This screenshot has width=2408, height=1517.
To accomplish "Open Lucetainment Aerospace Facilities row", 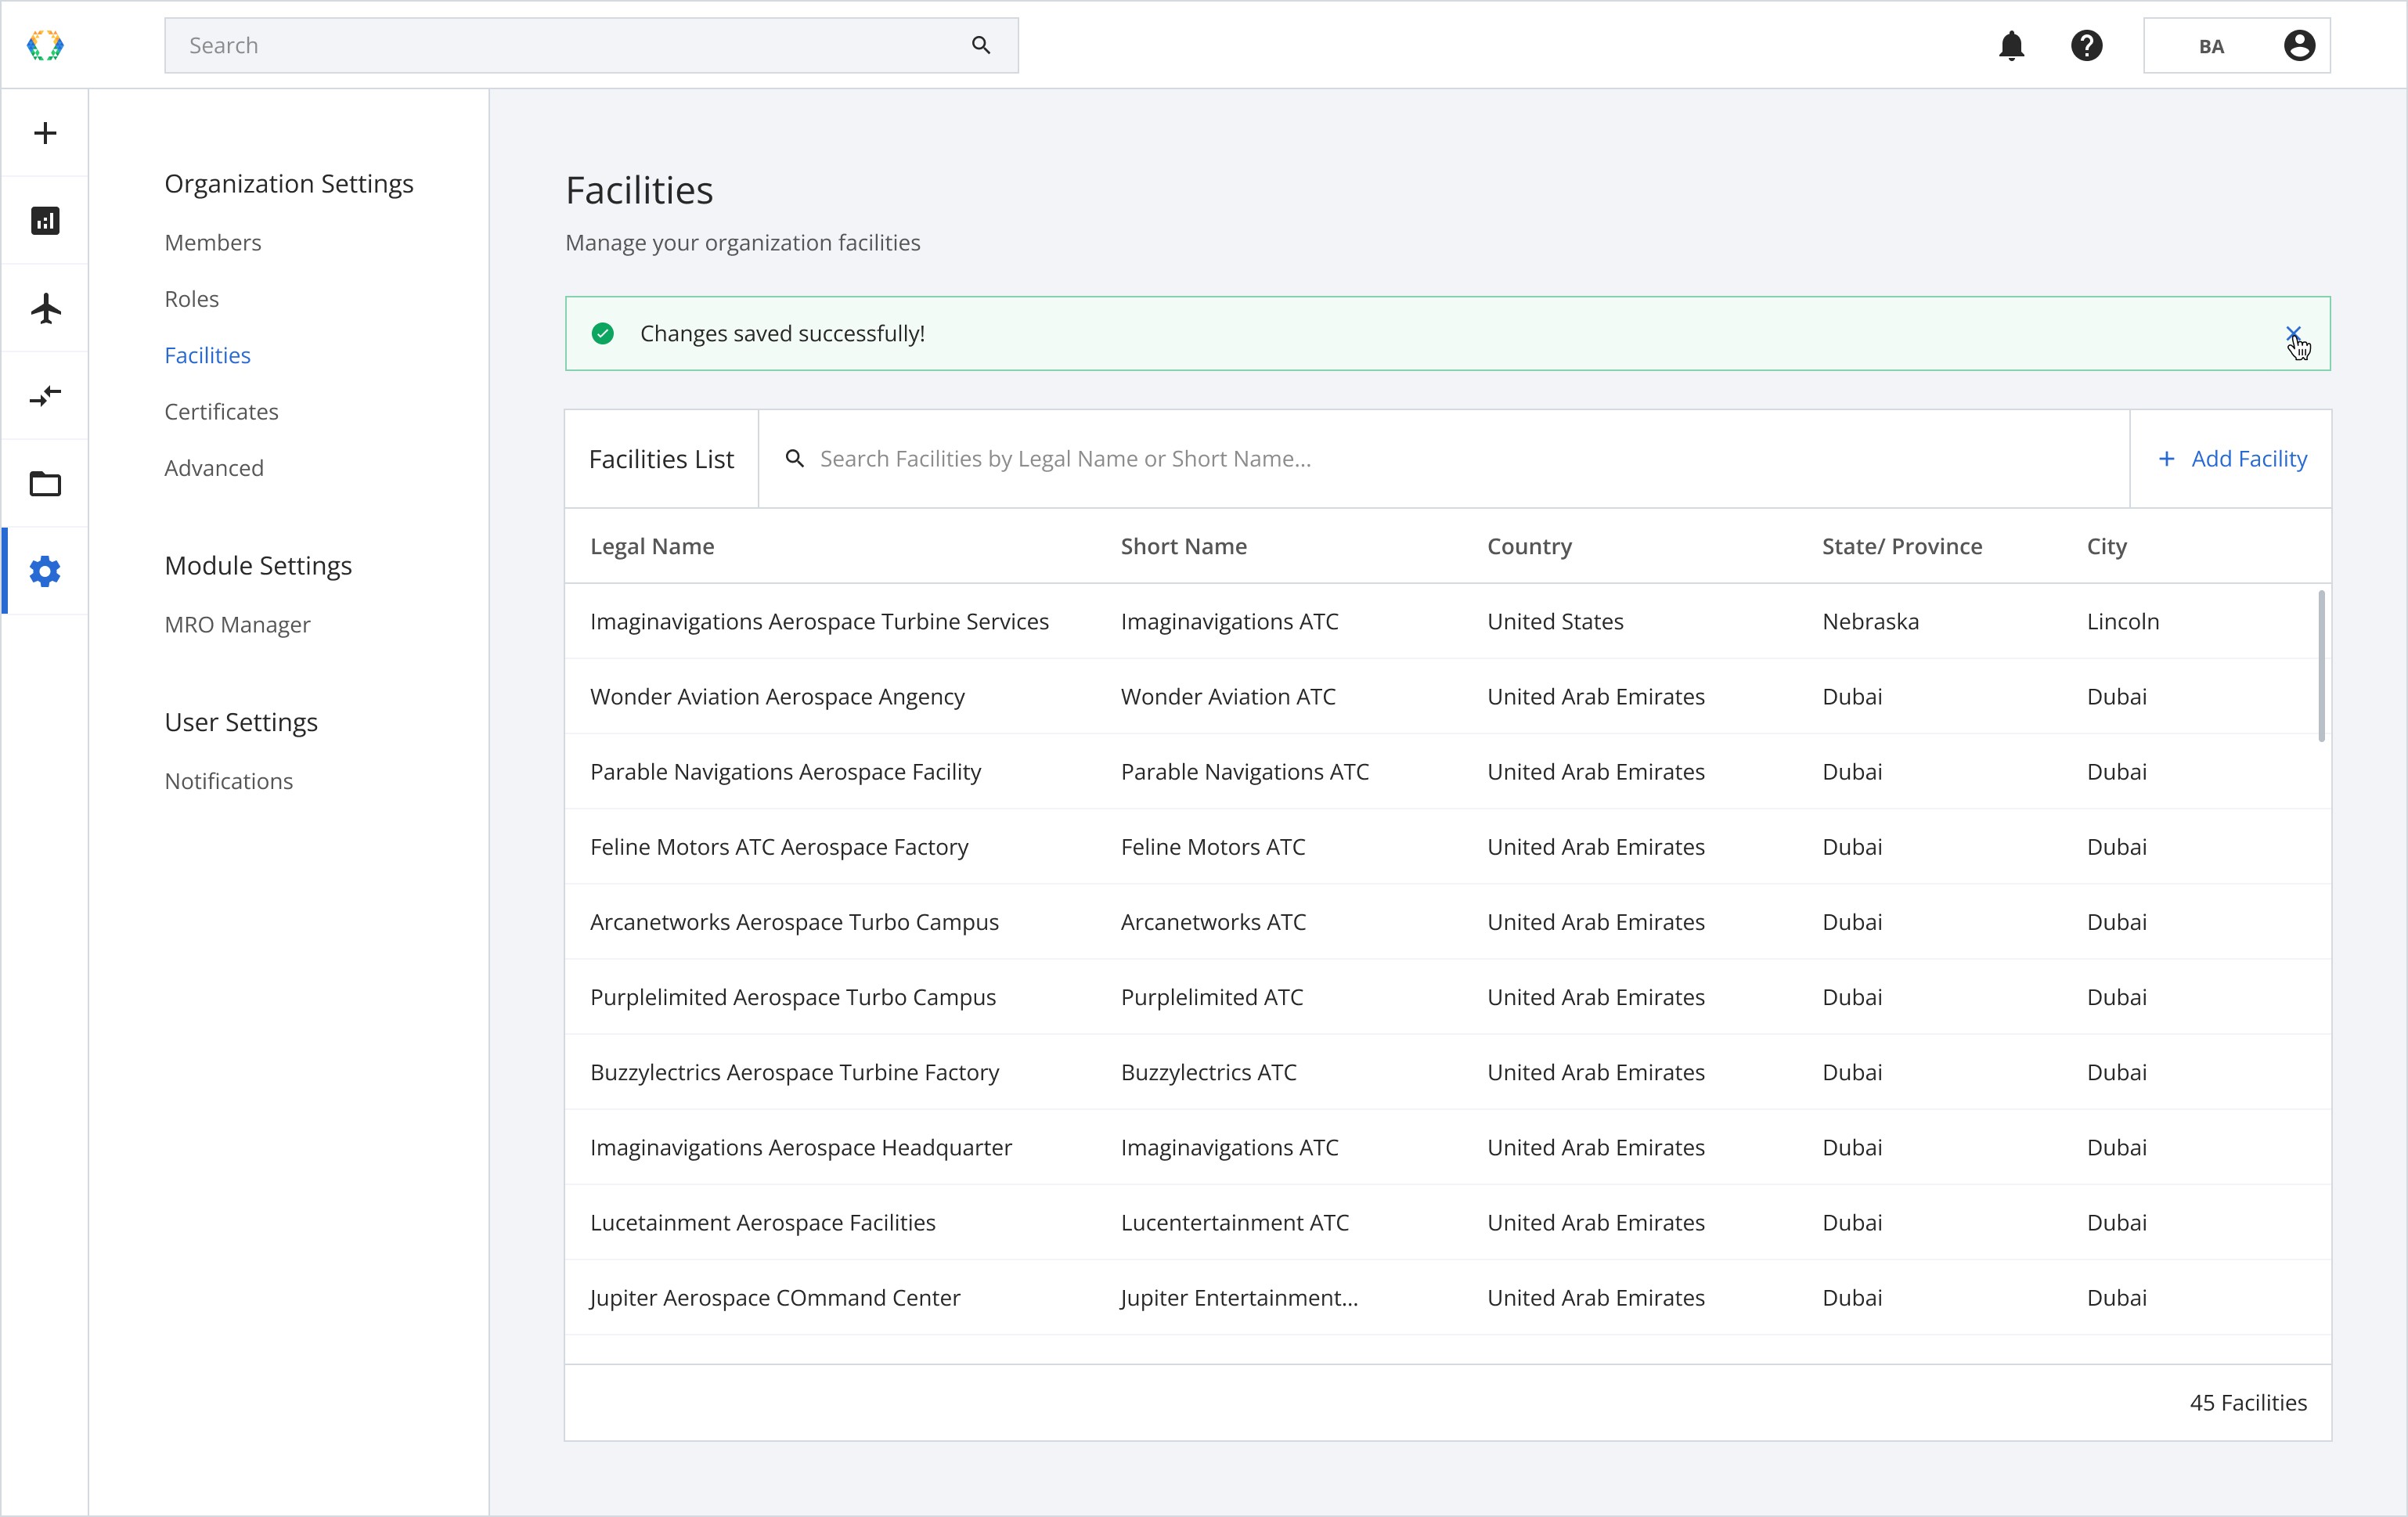I will coord(1448,1222).
